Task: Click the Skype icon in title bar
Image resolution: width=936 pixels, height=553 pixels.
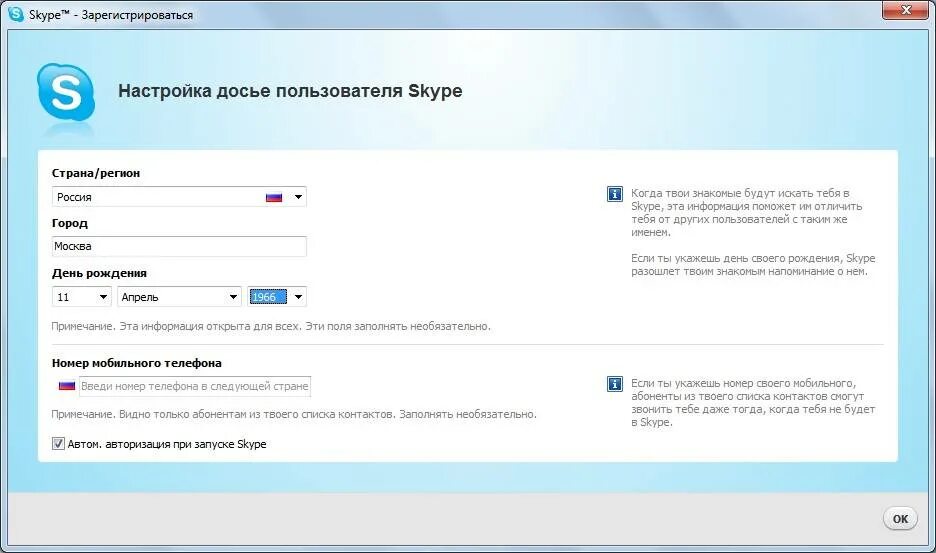Action: coord(16,14)
